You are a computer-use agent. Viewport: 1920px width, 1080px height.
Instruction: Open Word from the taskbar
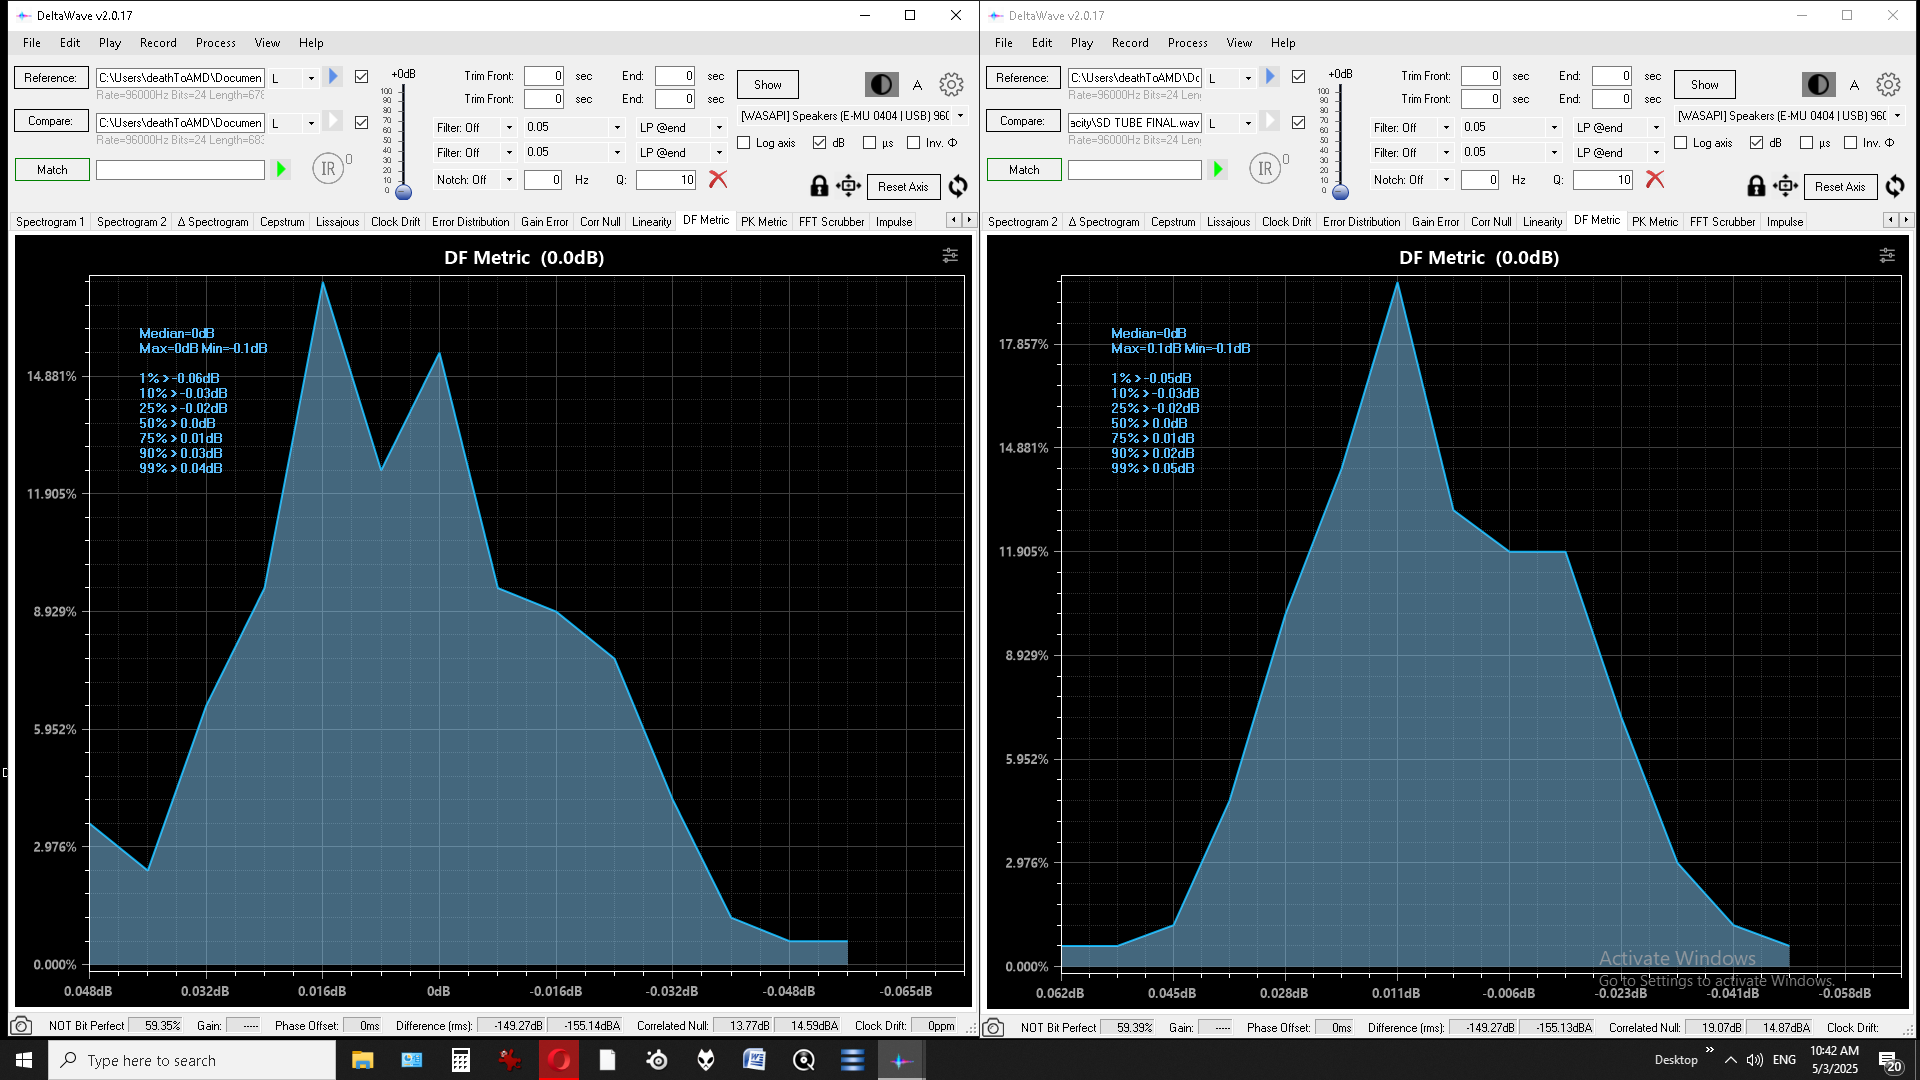755,1060
